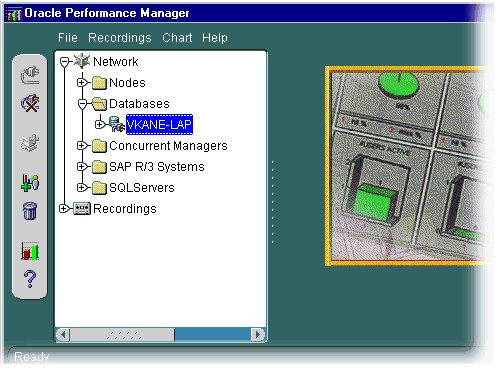Click the tree scrollbar left arrow
498x375 pixels.
pos(63,335)
